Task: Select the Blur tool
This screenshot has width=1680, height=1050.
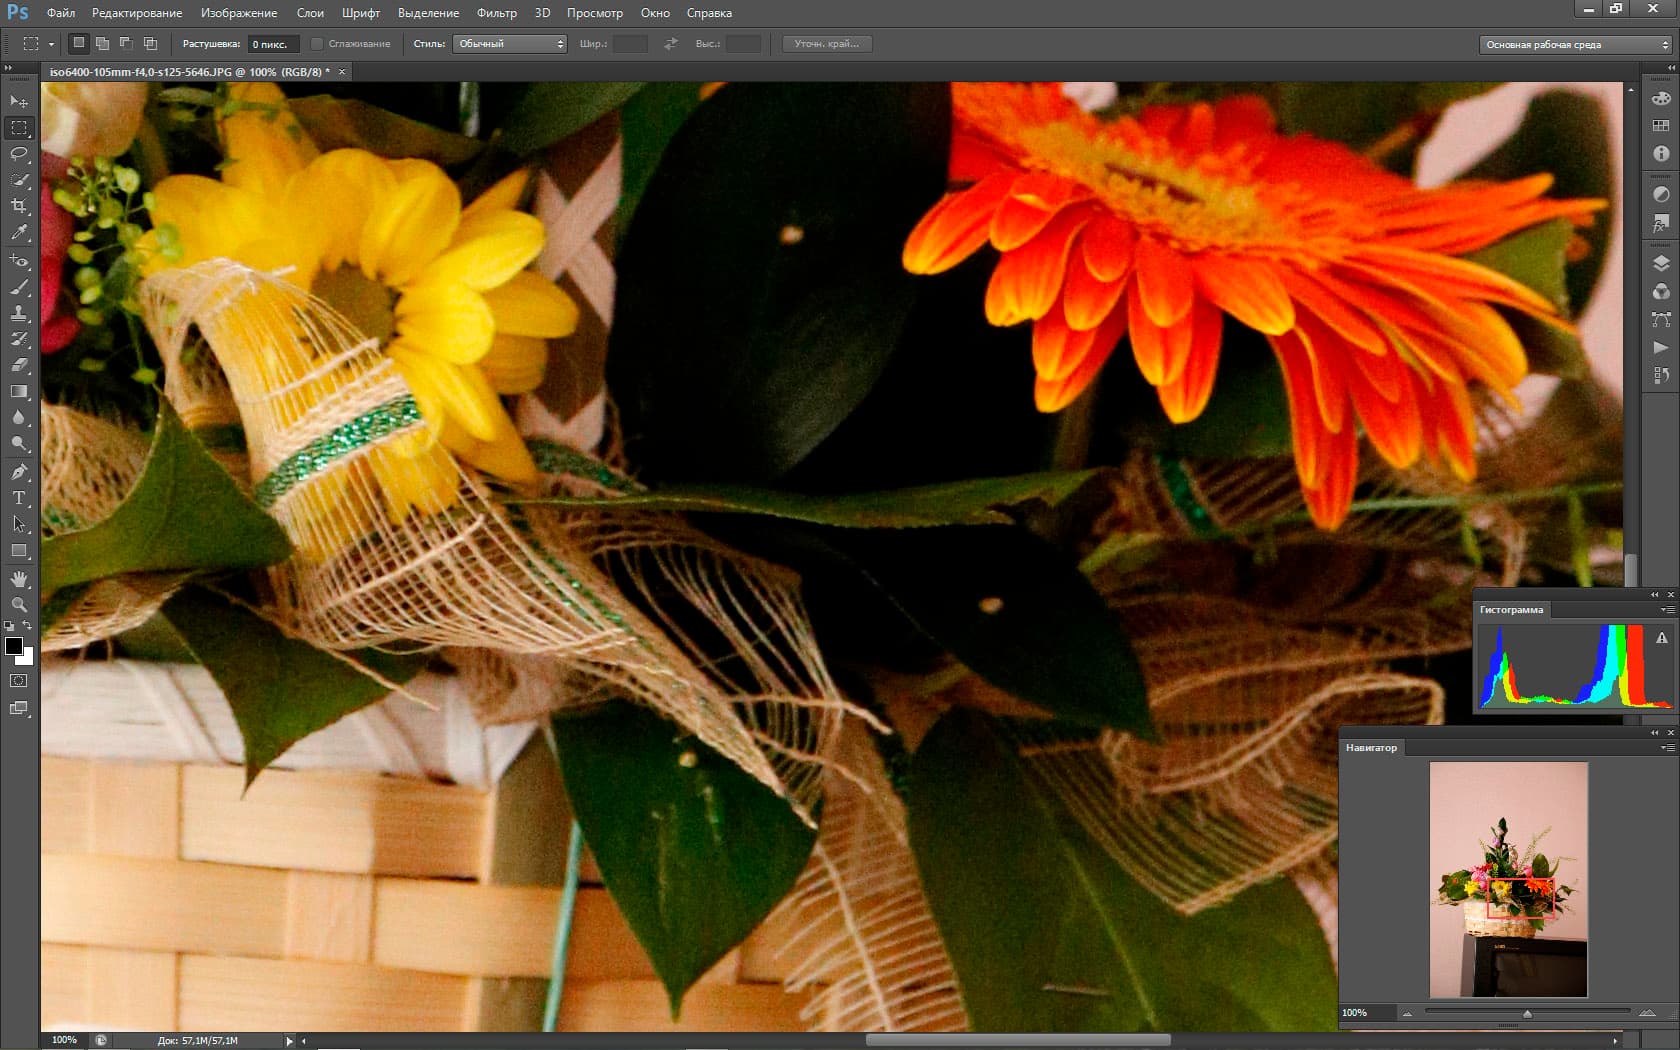Action: tap(19, 417)
